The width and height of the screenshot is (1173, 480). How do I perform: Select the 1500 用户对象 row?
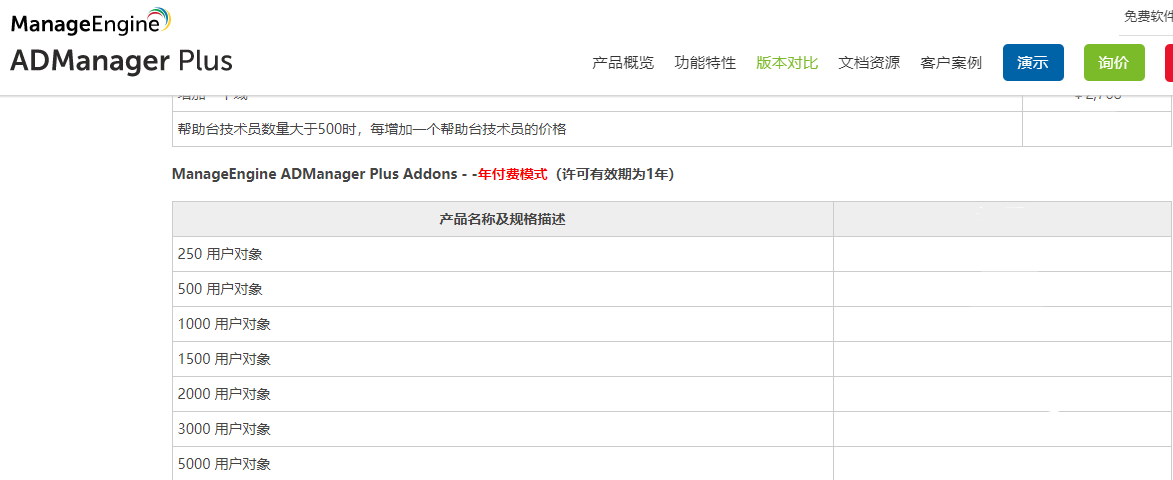502,360
